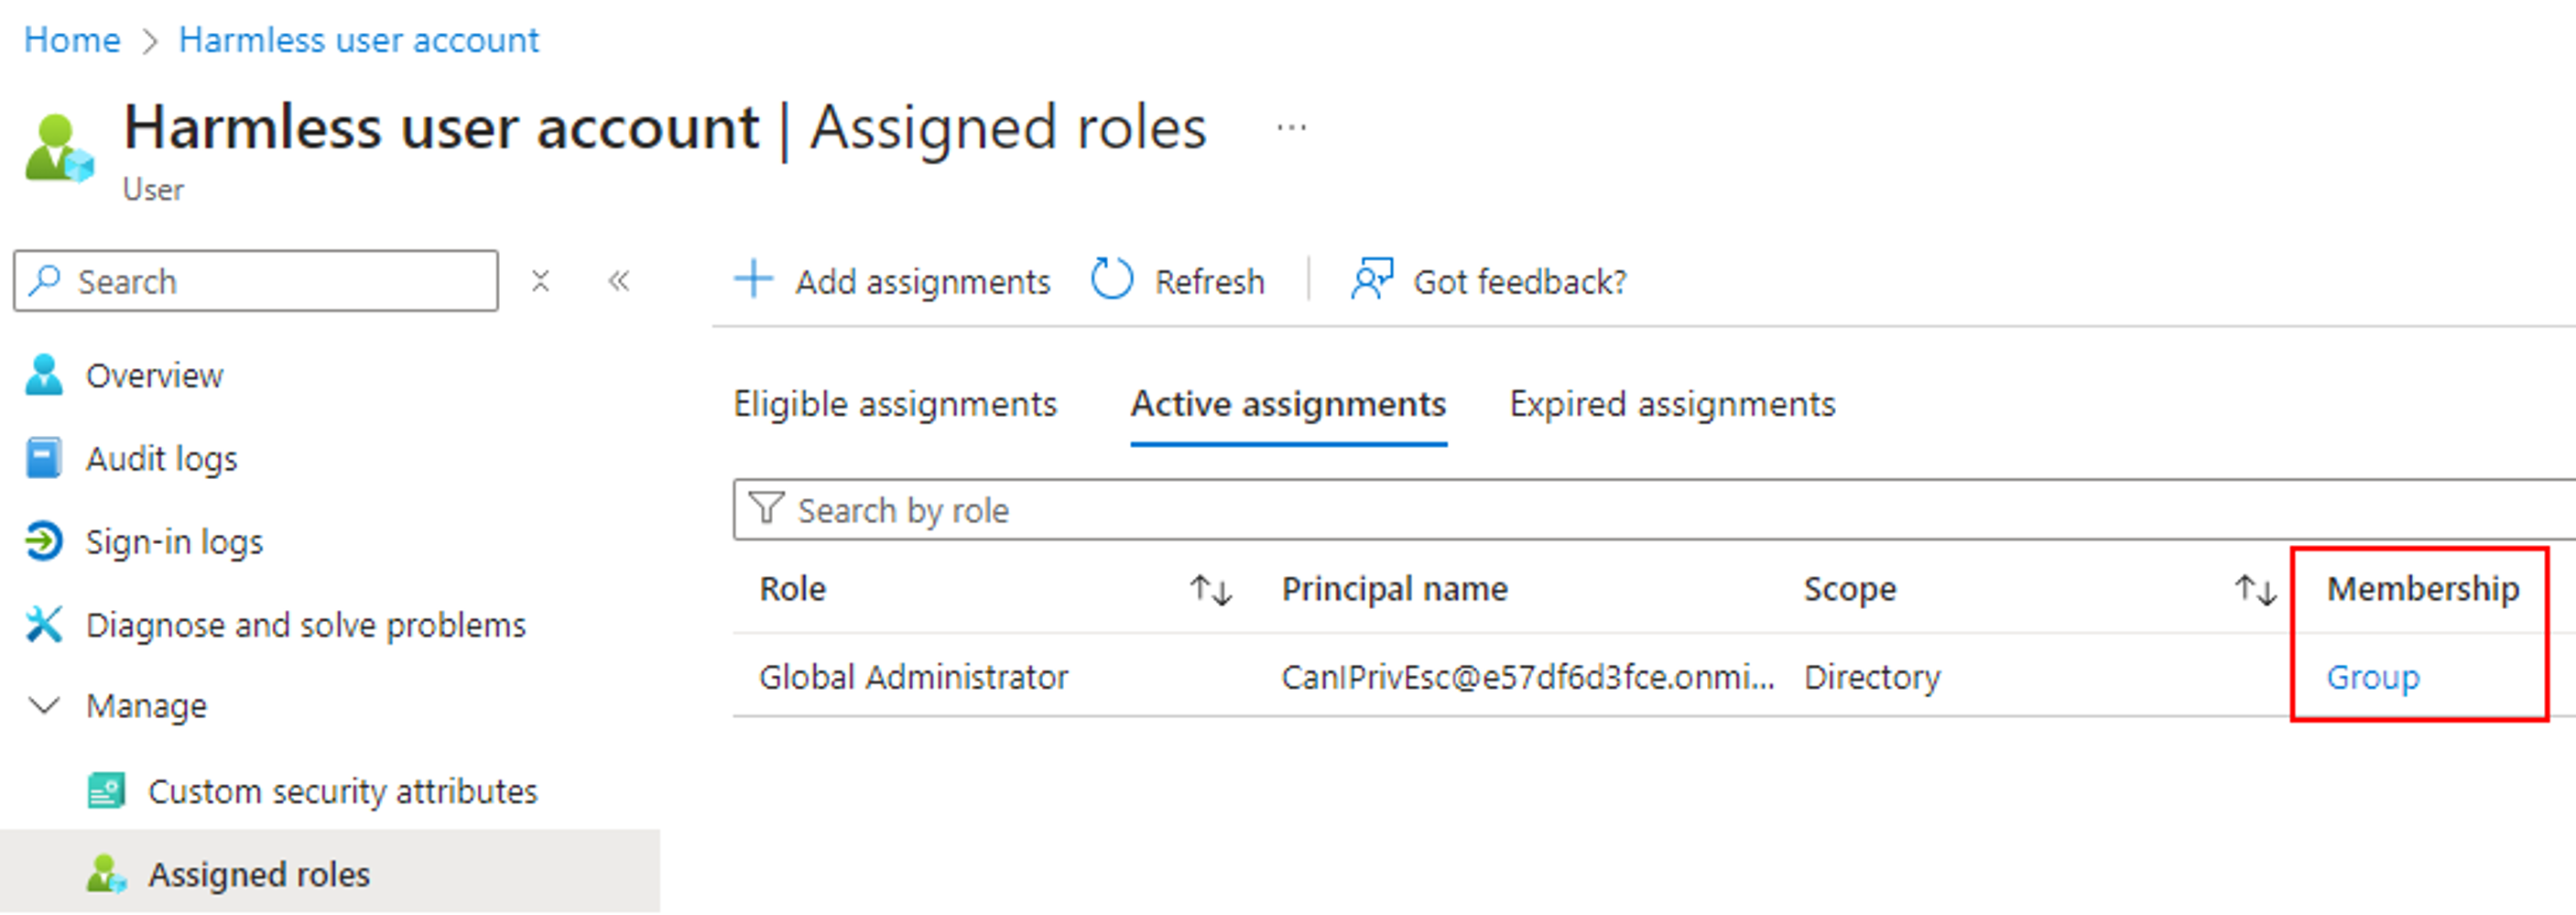This screenshot has height=915, width=2576.
Task: Open the Group membership link
Action: [2372, 677]
